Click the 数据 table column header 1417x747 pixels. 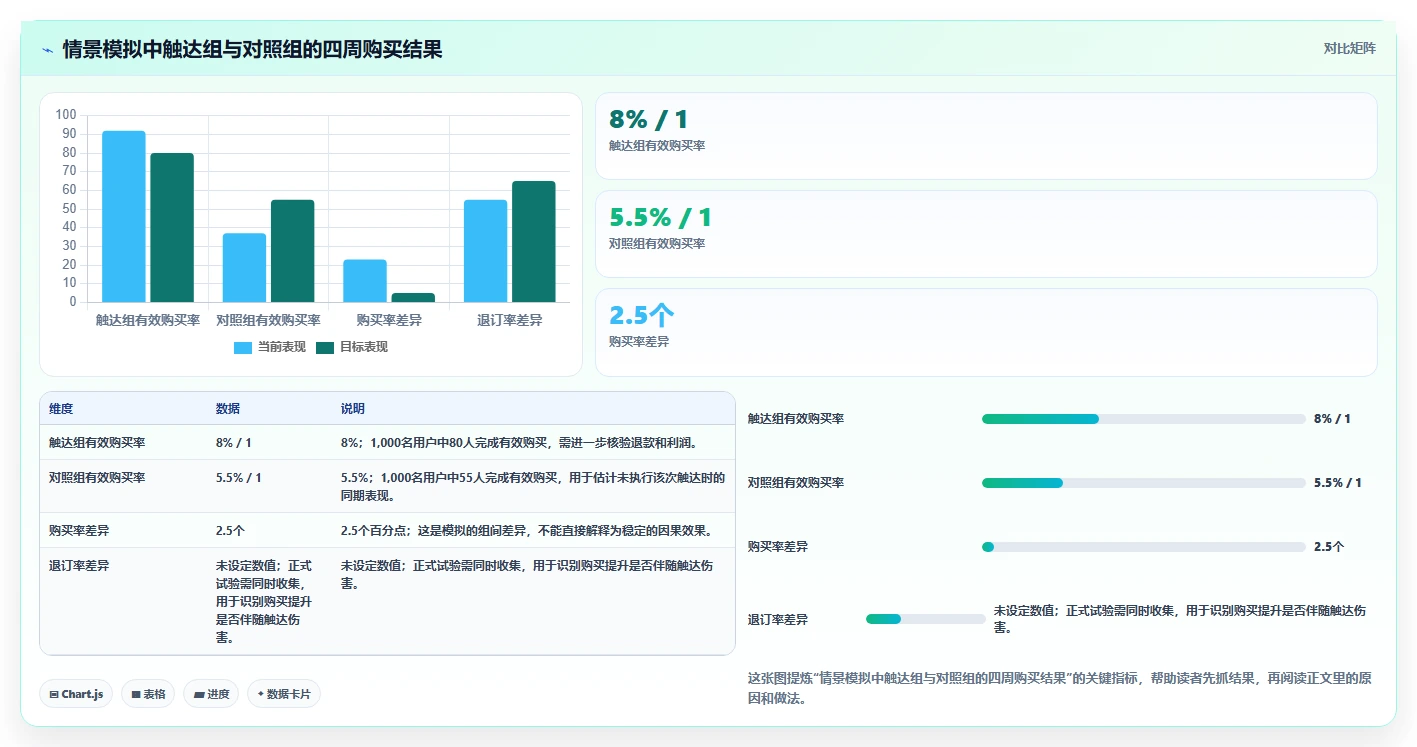(x=228, y=409)
